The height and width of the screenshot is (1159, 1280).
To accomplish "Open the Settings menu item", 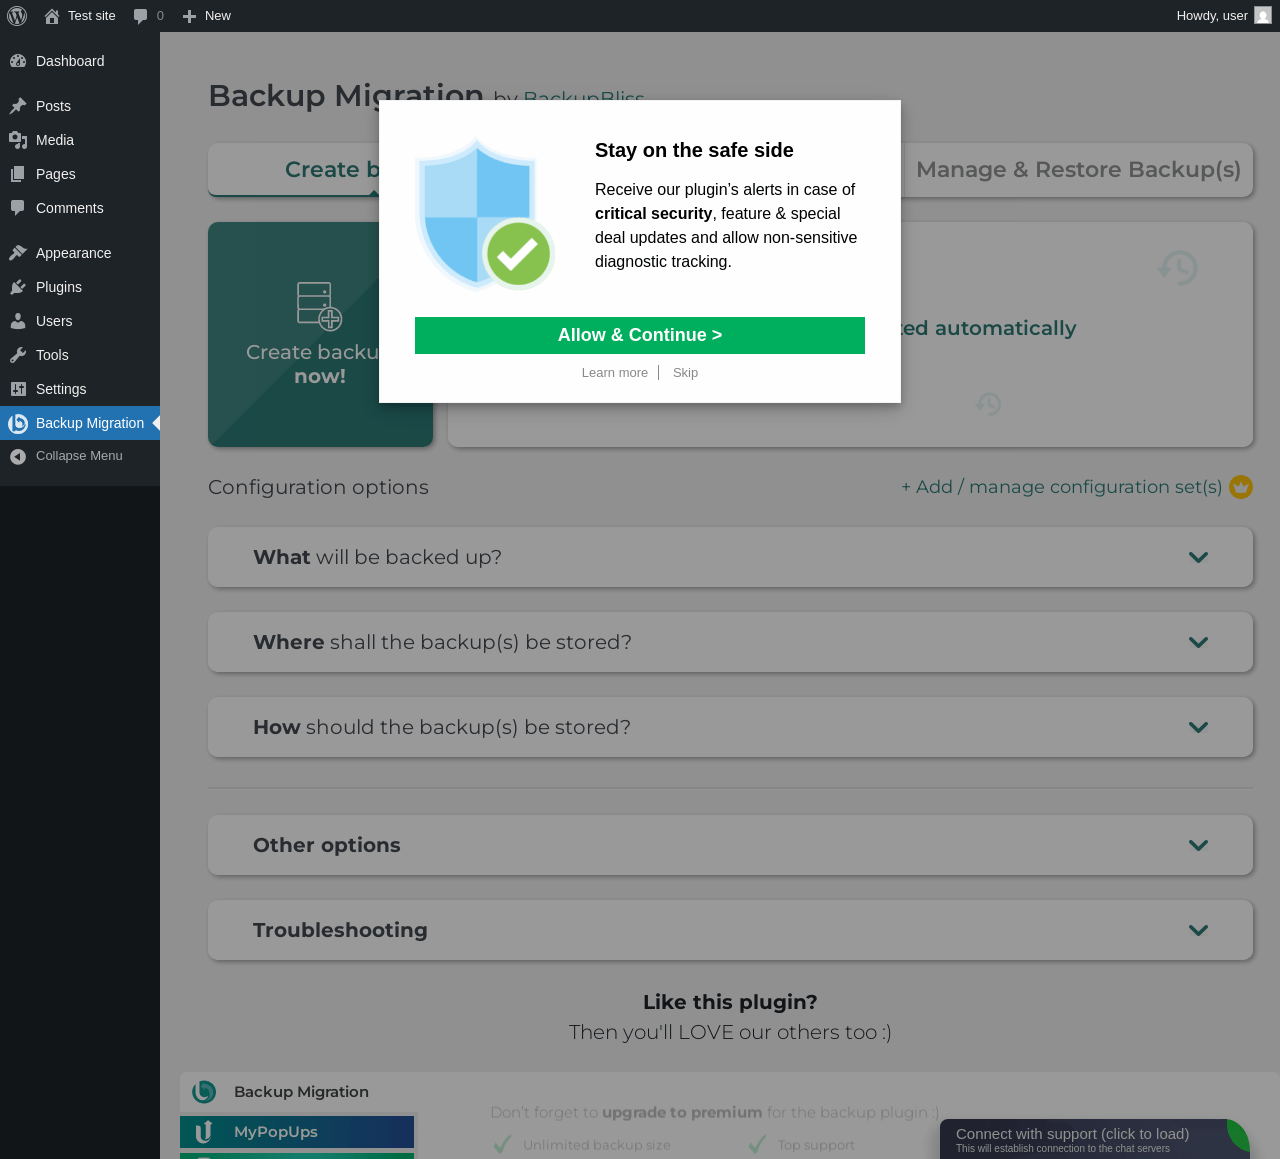I will [x=80, y=389].
